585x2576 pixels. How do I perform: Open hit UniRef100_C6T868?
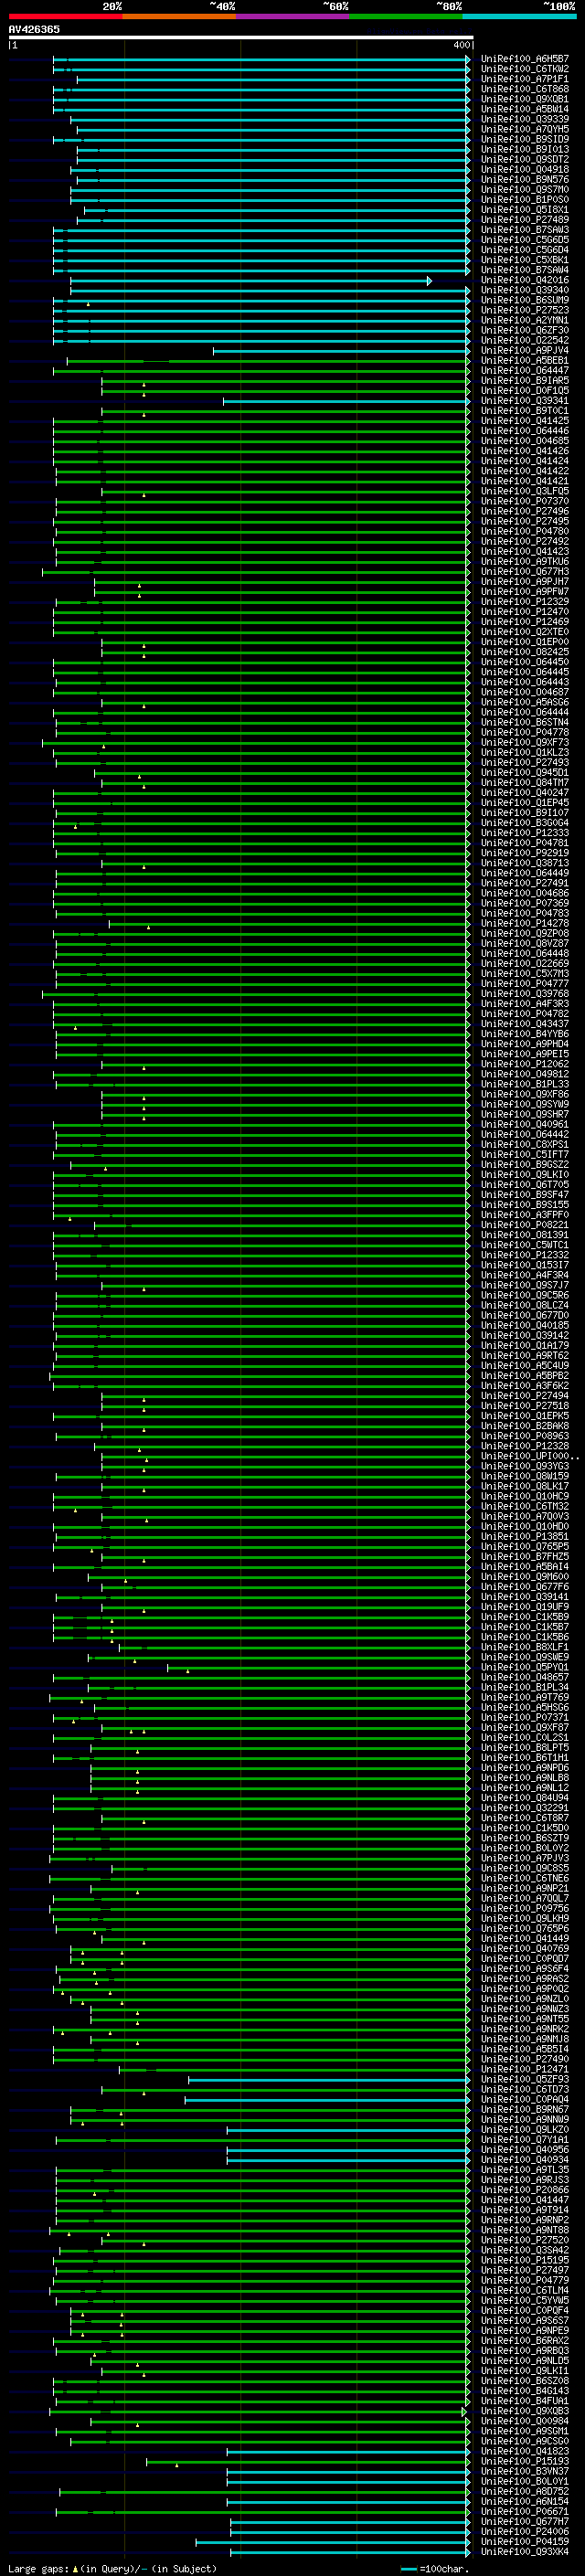coord(525,89)
